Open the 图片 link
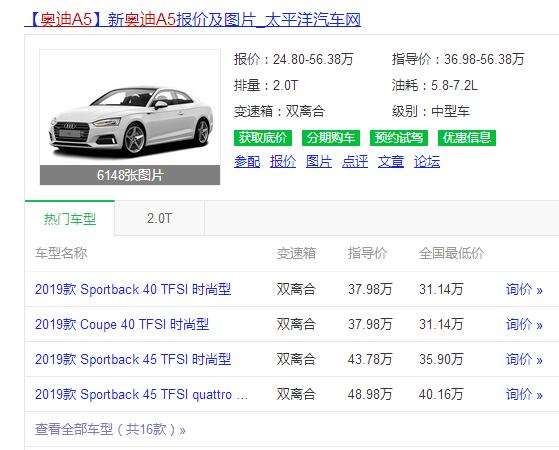Viewport: 559px width, 450px height. tap(319, 162)
